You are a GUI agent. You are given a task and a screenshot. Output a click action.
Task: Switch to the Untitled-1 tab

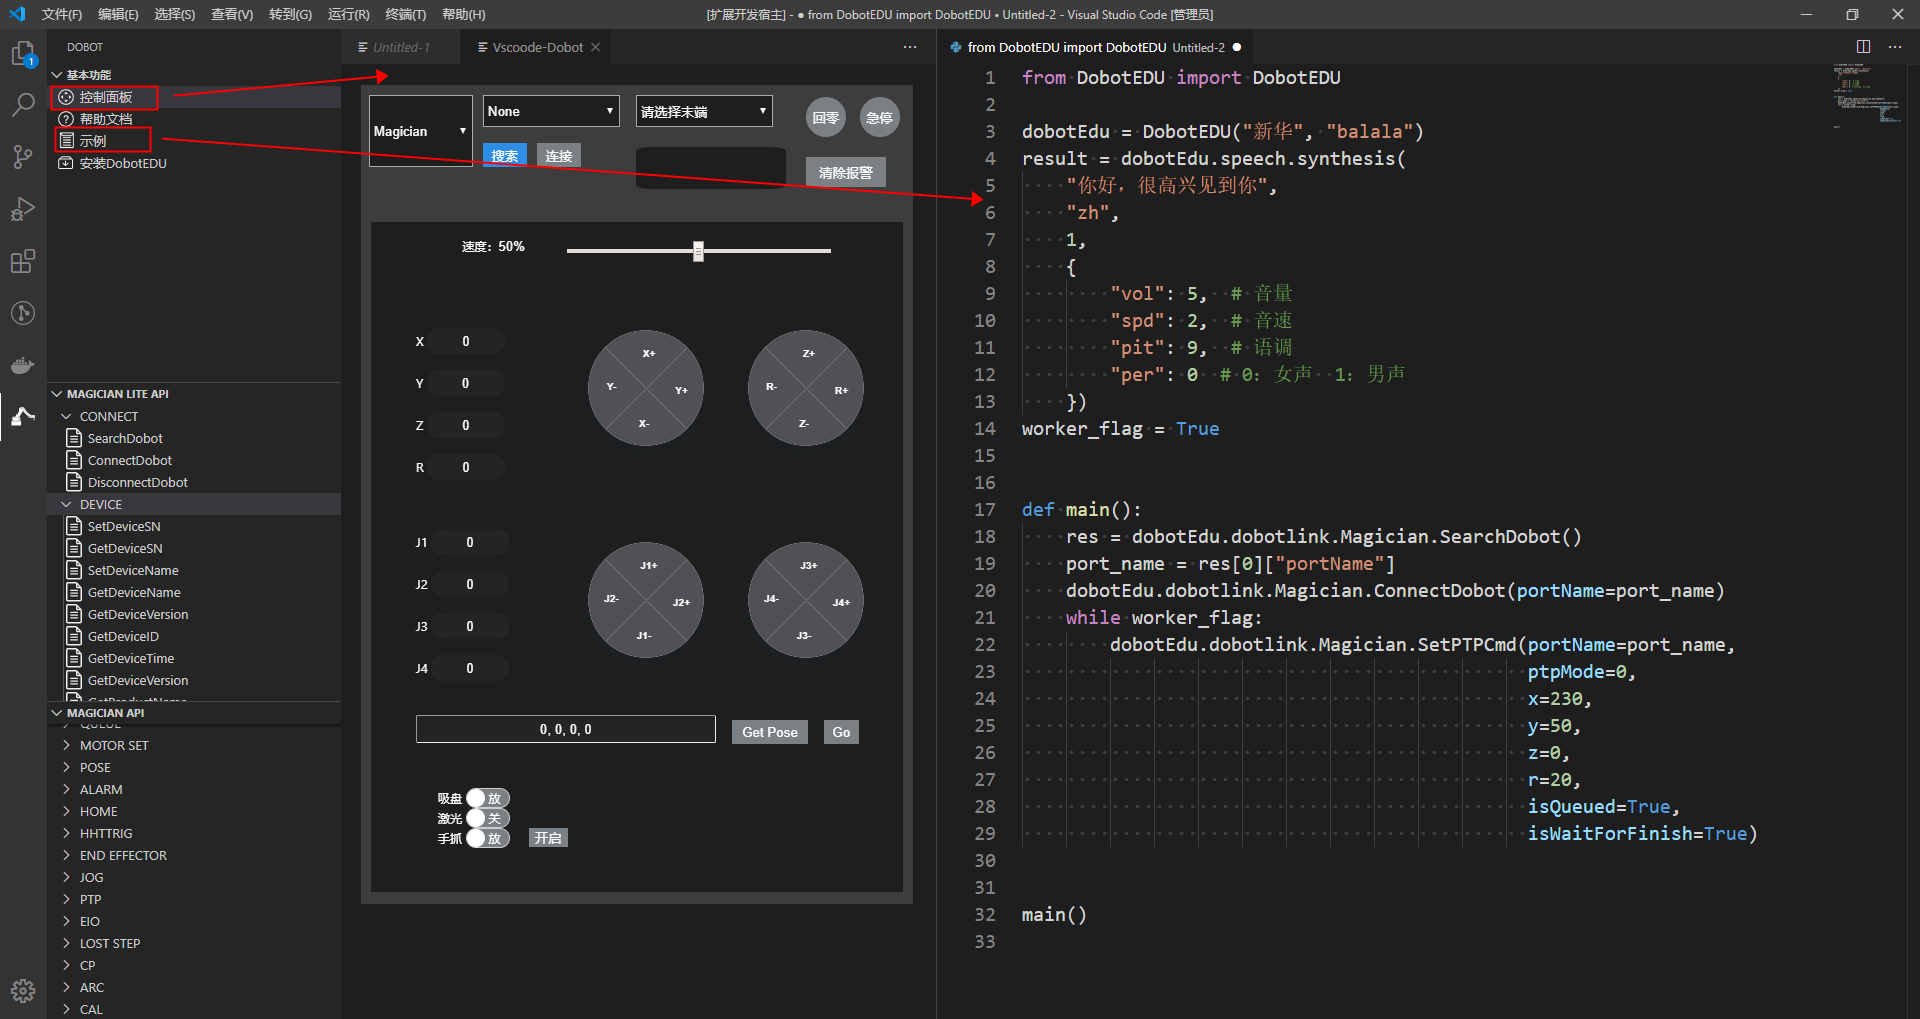coord(401,47)
